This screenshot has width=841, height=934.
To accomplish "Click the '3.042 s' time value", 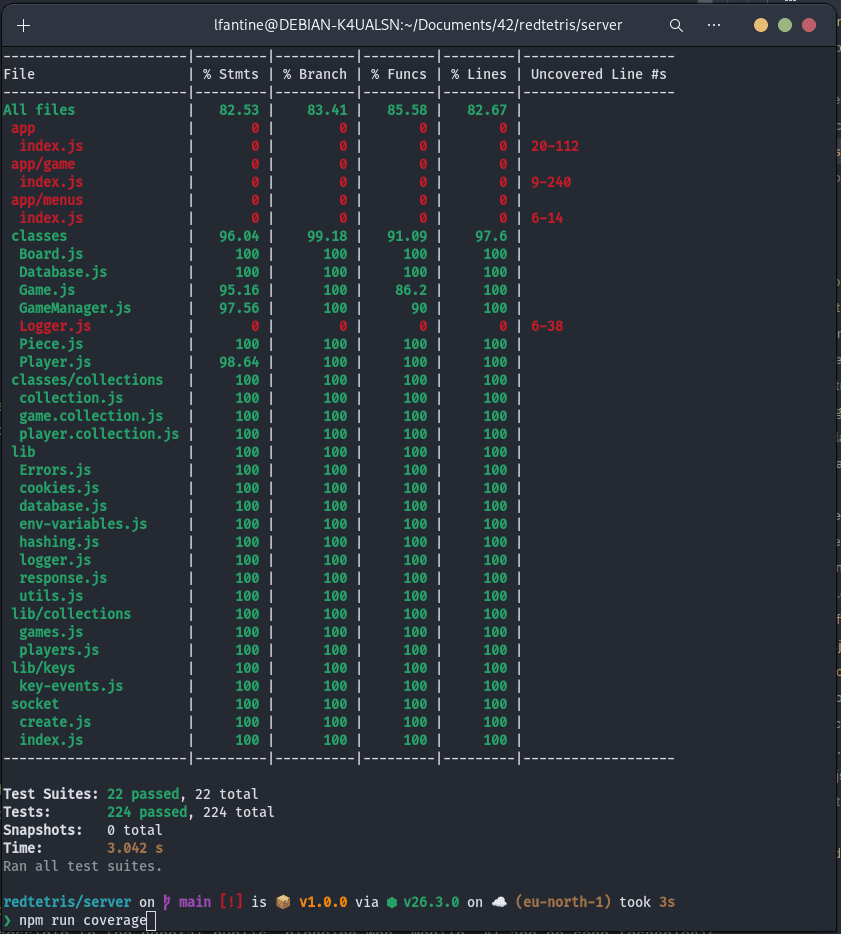I will click(135, 848).
